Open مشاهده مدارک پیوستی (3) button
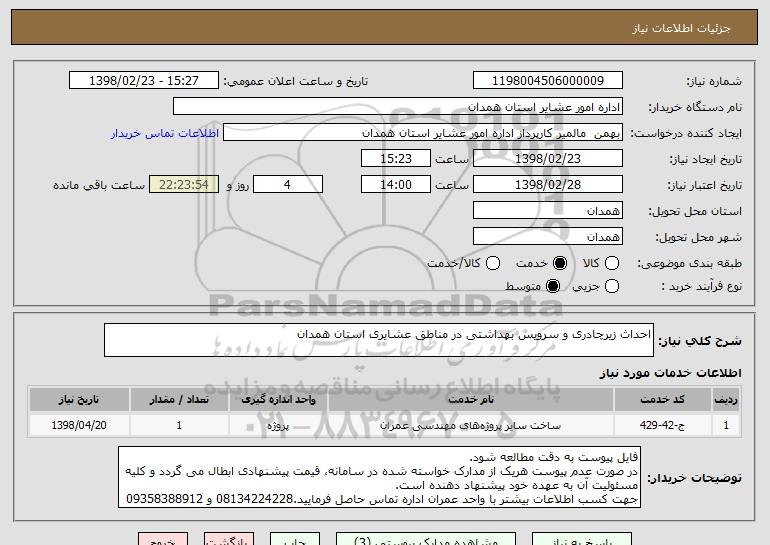 [x=425, y=539]
